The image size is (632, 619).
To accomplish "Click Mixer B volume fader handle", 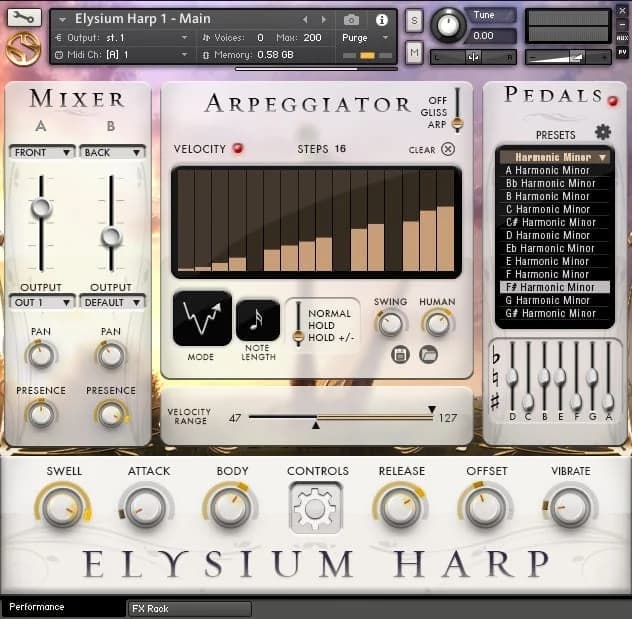I will click(111, 237).
